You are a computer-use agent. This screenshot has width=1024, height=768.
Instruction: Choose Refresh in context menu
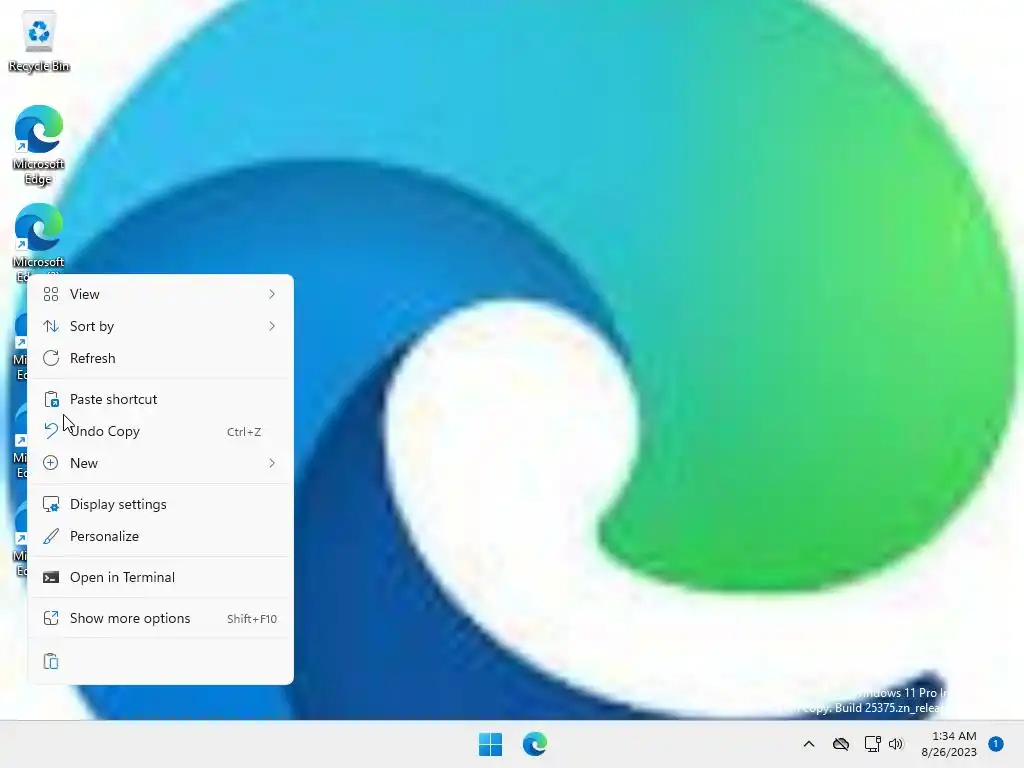161,358
